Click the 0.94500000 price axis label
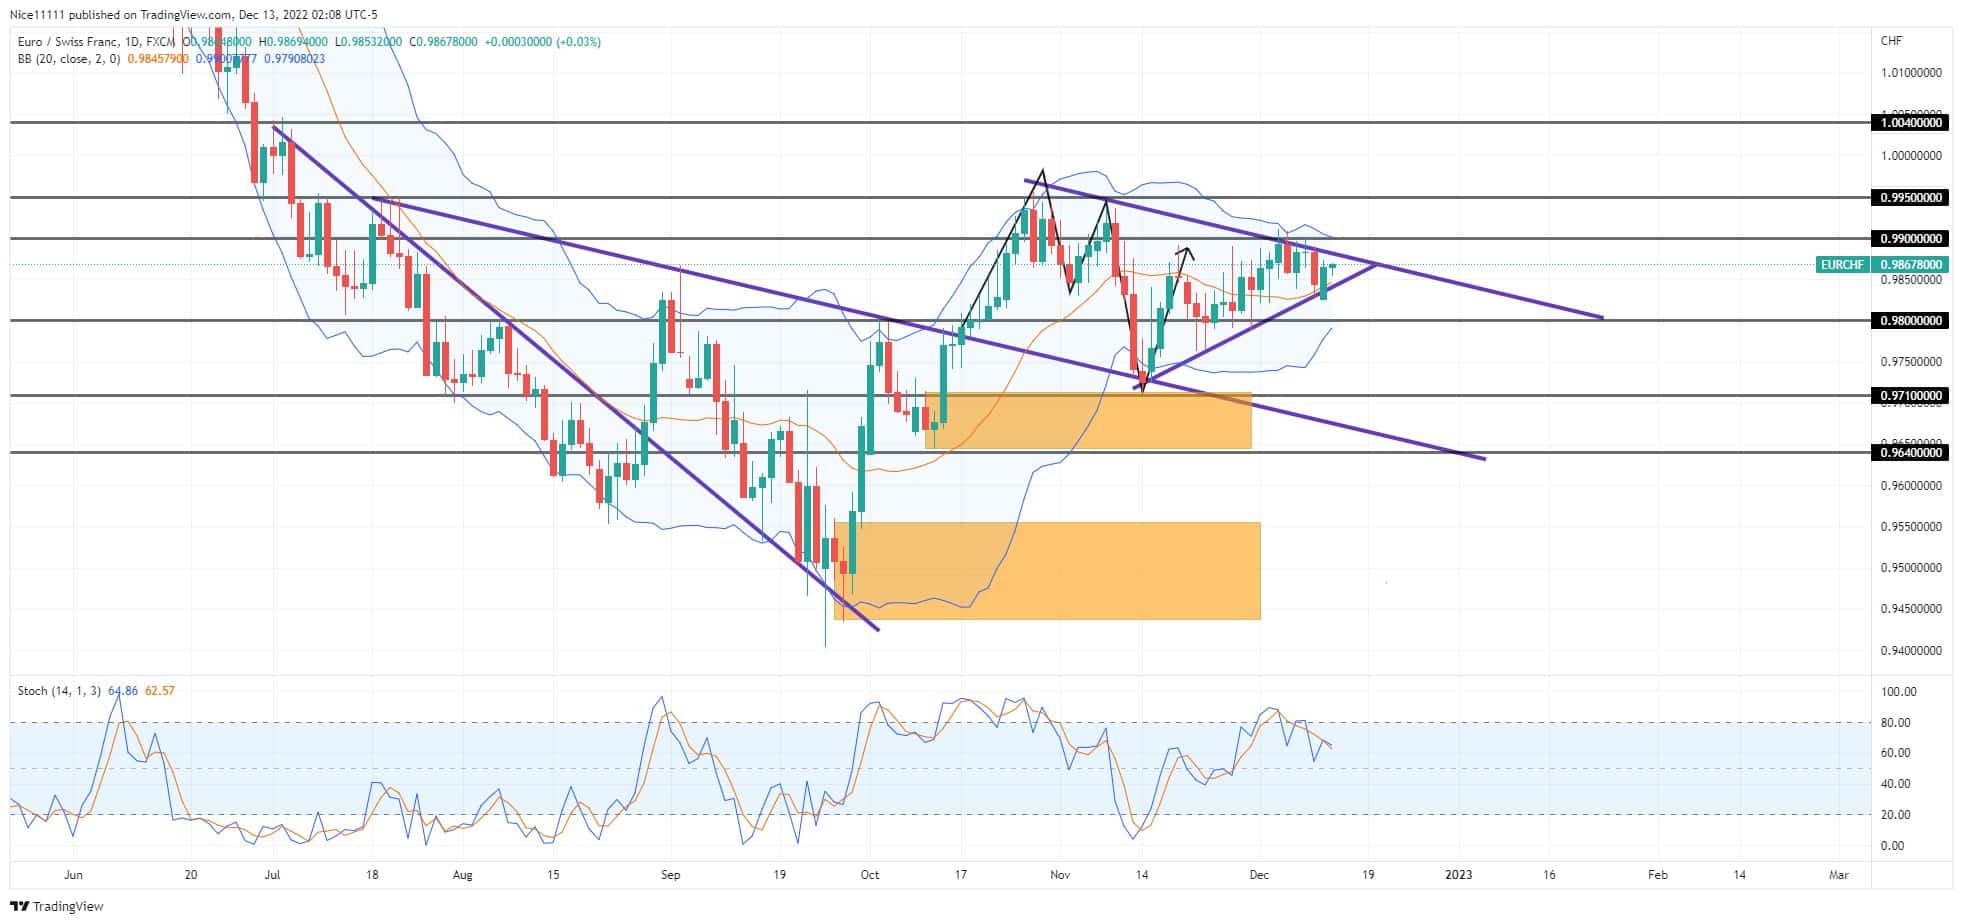The image size is (1963, 924). pos(1911,609)
